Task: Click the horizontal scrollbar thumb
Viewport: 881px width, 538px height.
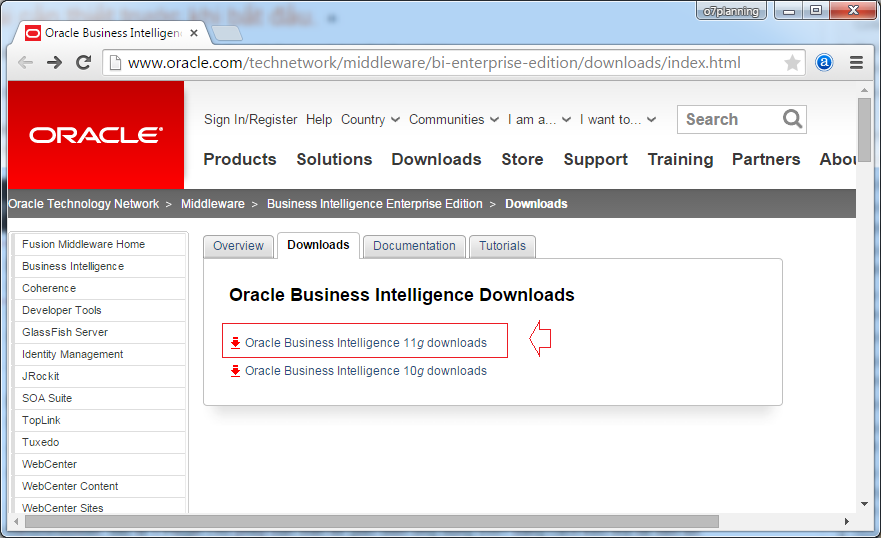Action: point(372,521)
